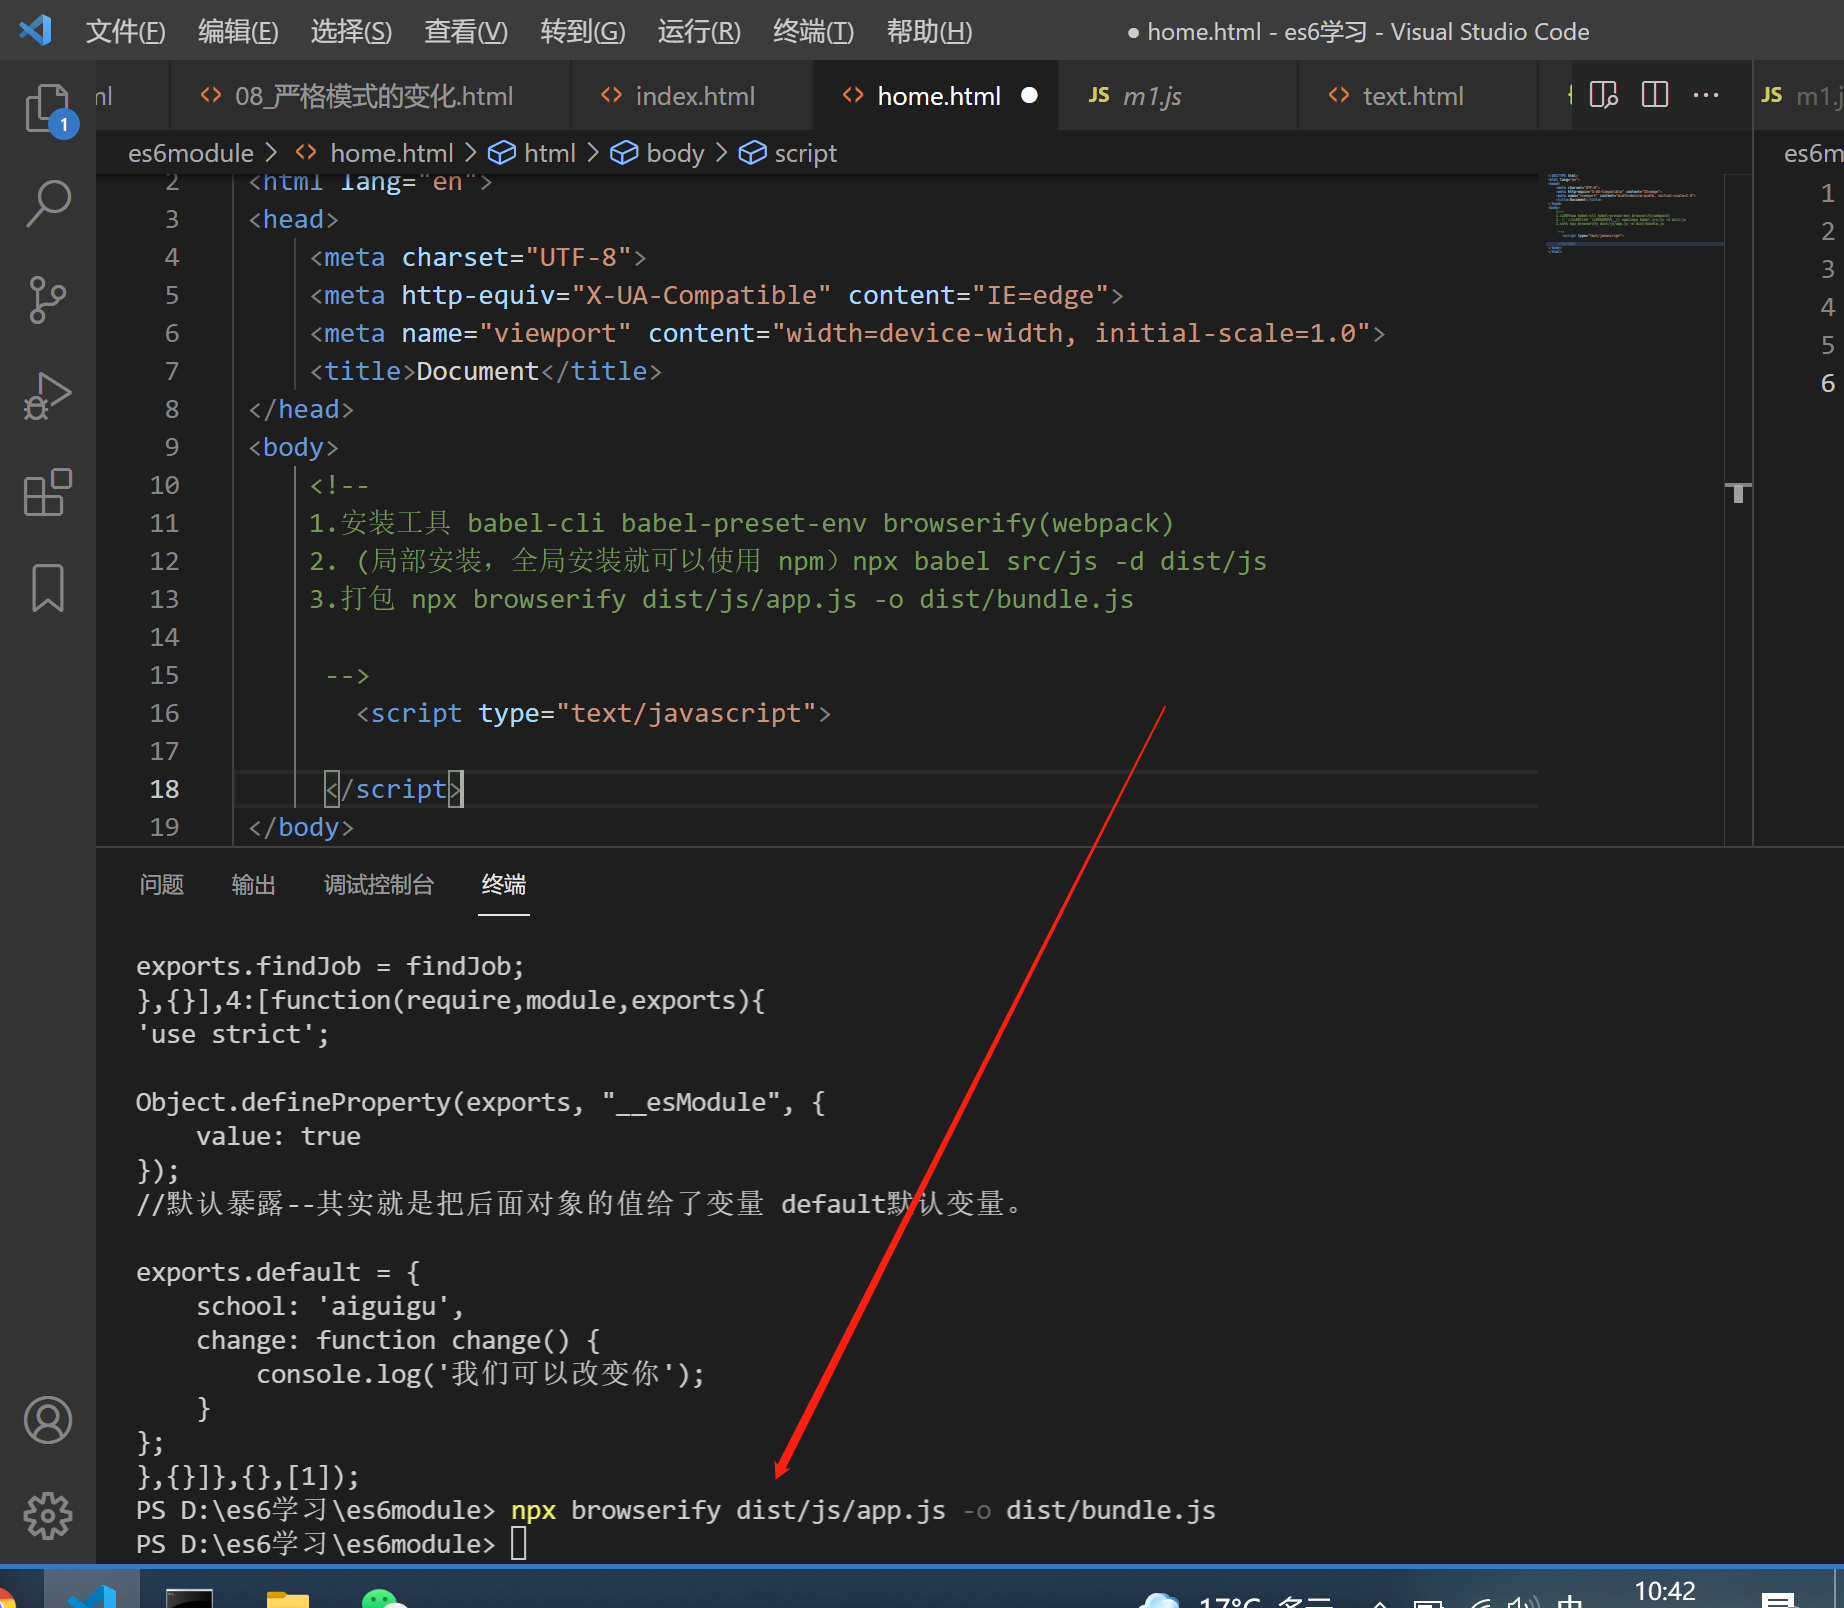Click line number 16 in the gutter
1844x1608 pixels.
[x=164, y=713]
